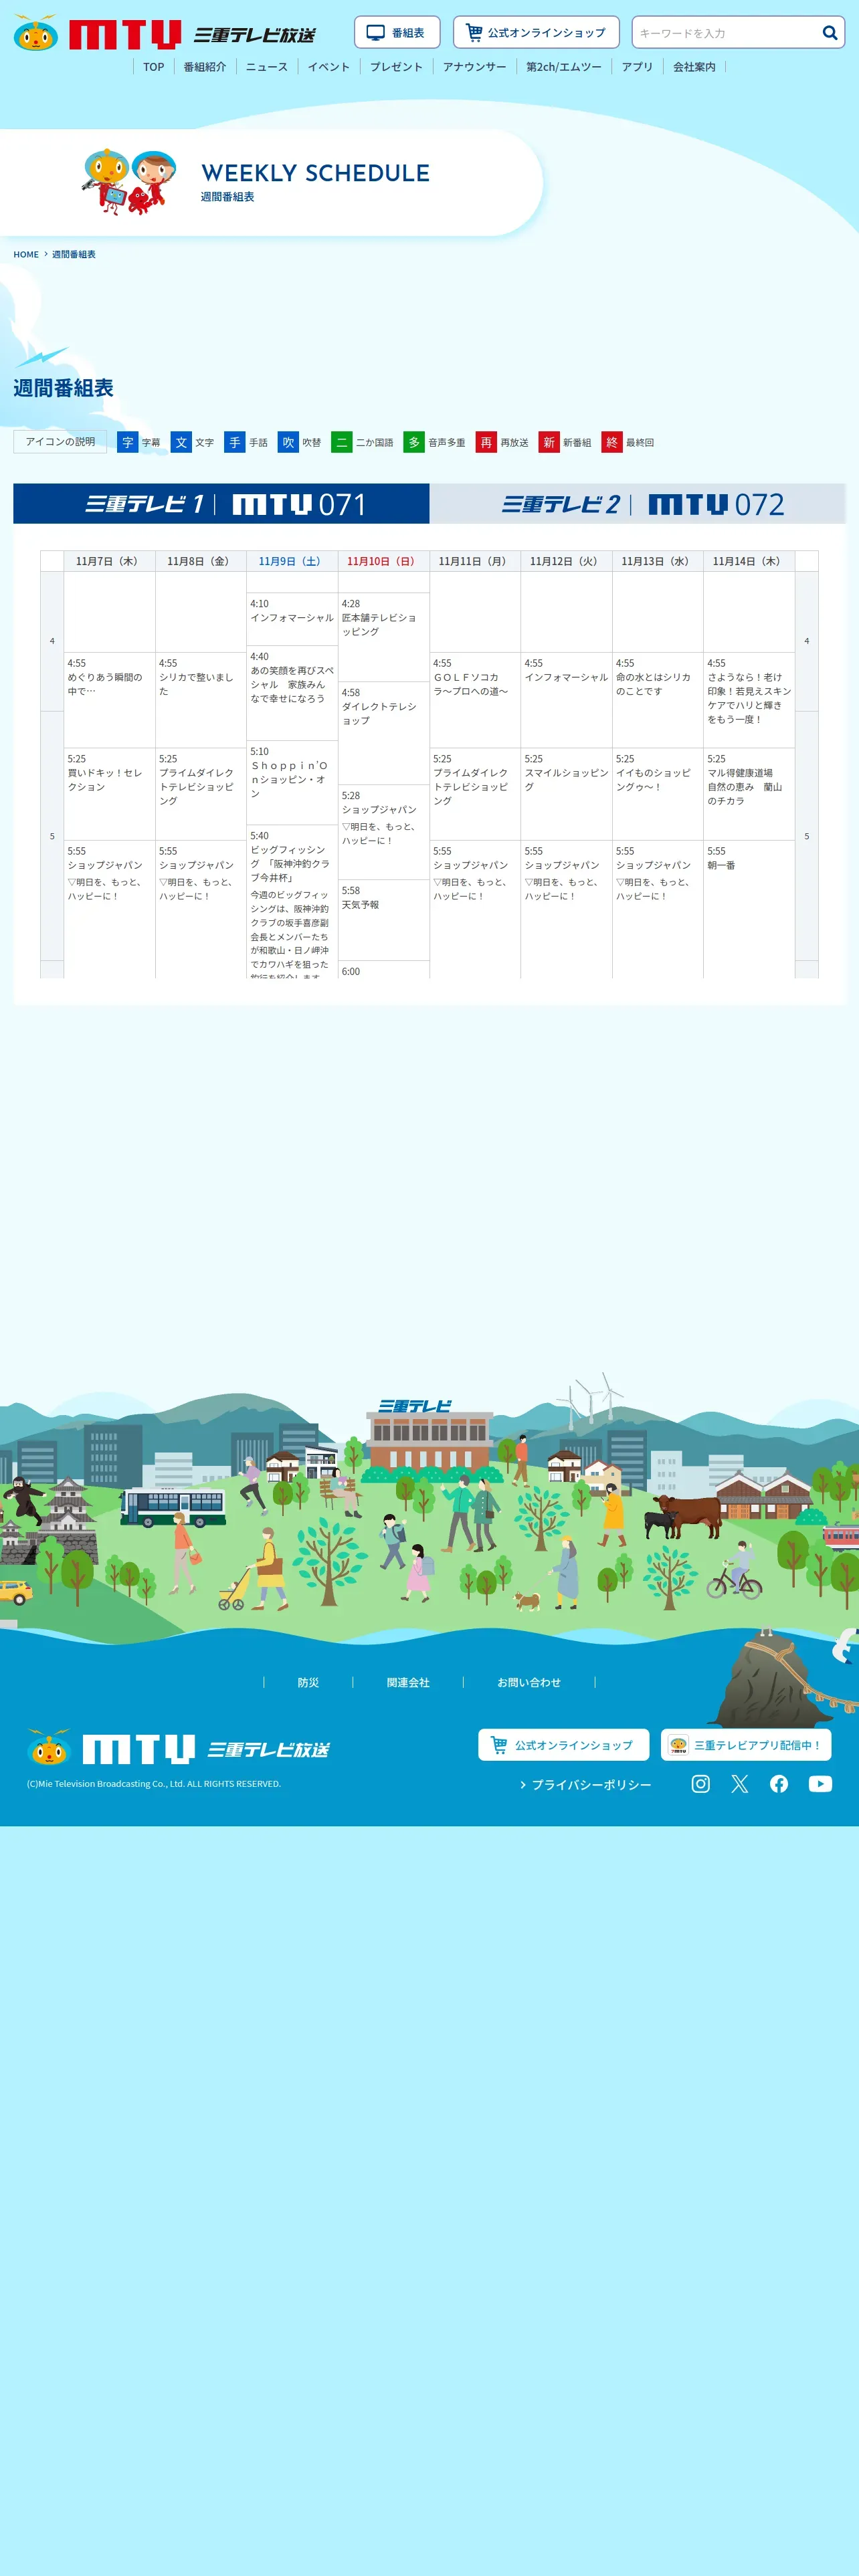859x2576 pixels.
Task: Select 三重テレビ2 MTV 072 tab
Action: point(638,504)
